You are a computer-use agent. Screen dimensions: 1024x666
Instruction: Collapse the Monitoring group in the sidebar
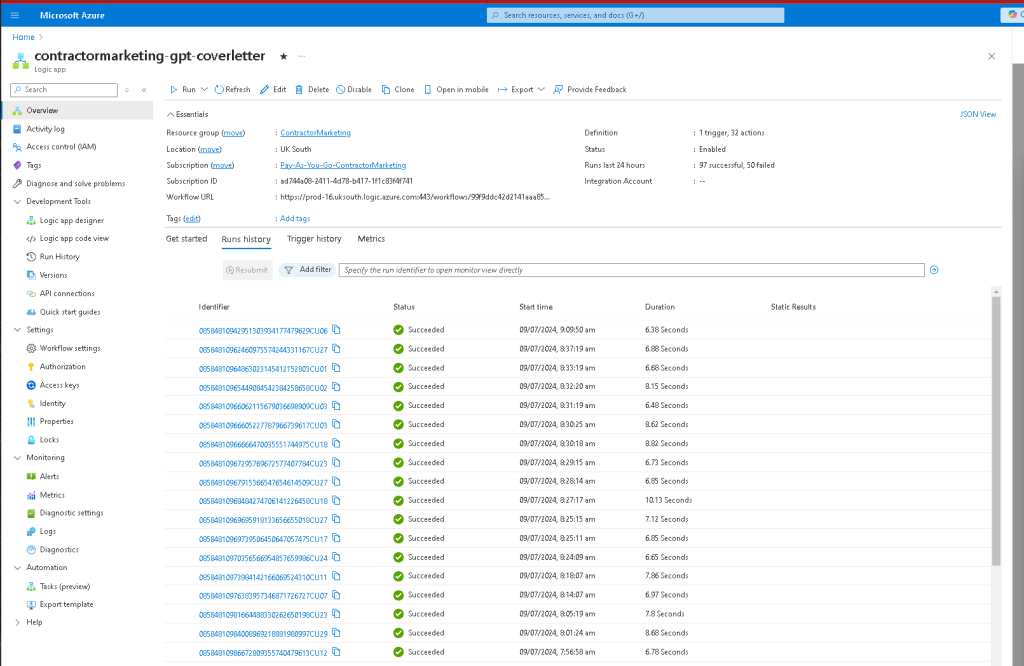tap(17, 458)
